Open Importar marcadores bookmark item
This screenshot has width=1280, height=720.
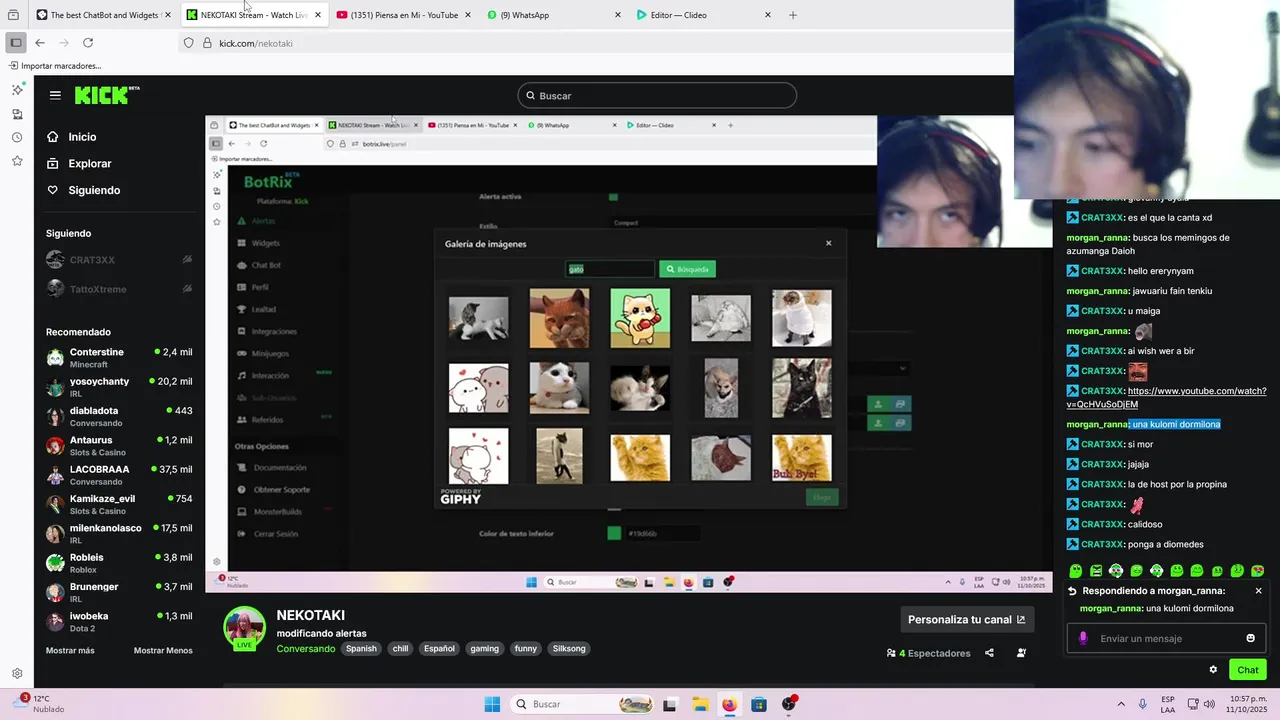(x=55, y=66)
